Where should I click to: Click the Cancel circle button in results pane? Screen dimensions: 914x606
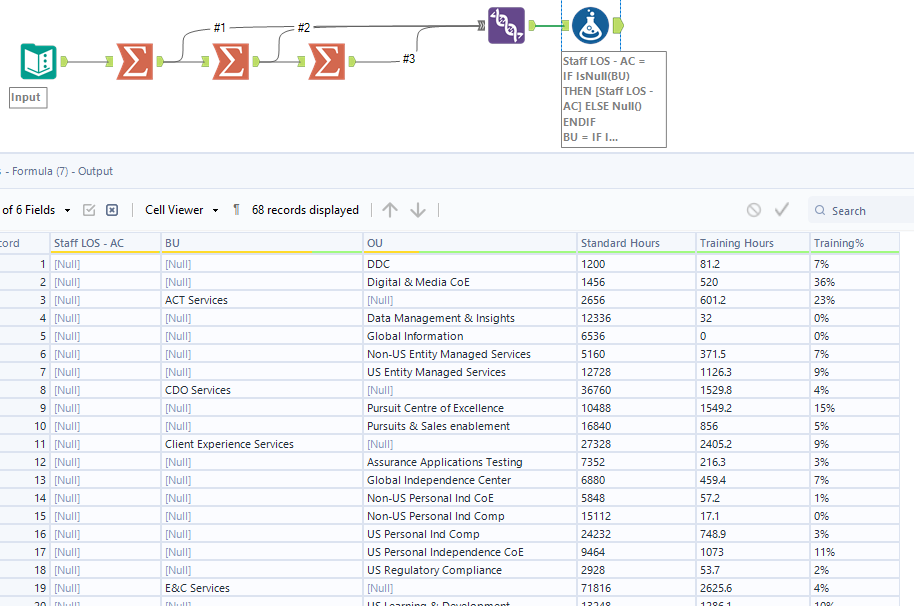coord(755,210)
